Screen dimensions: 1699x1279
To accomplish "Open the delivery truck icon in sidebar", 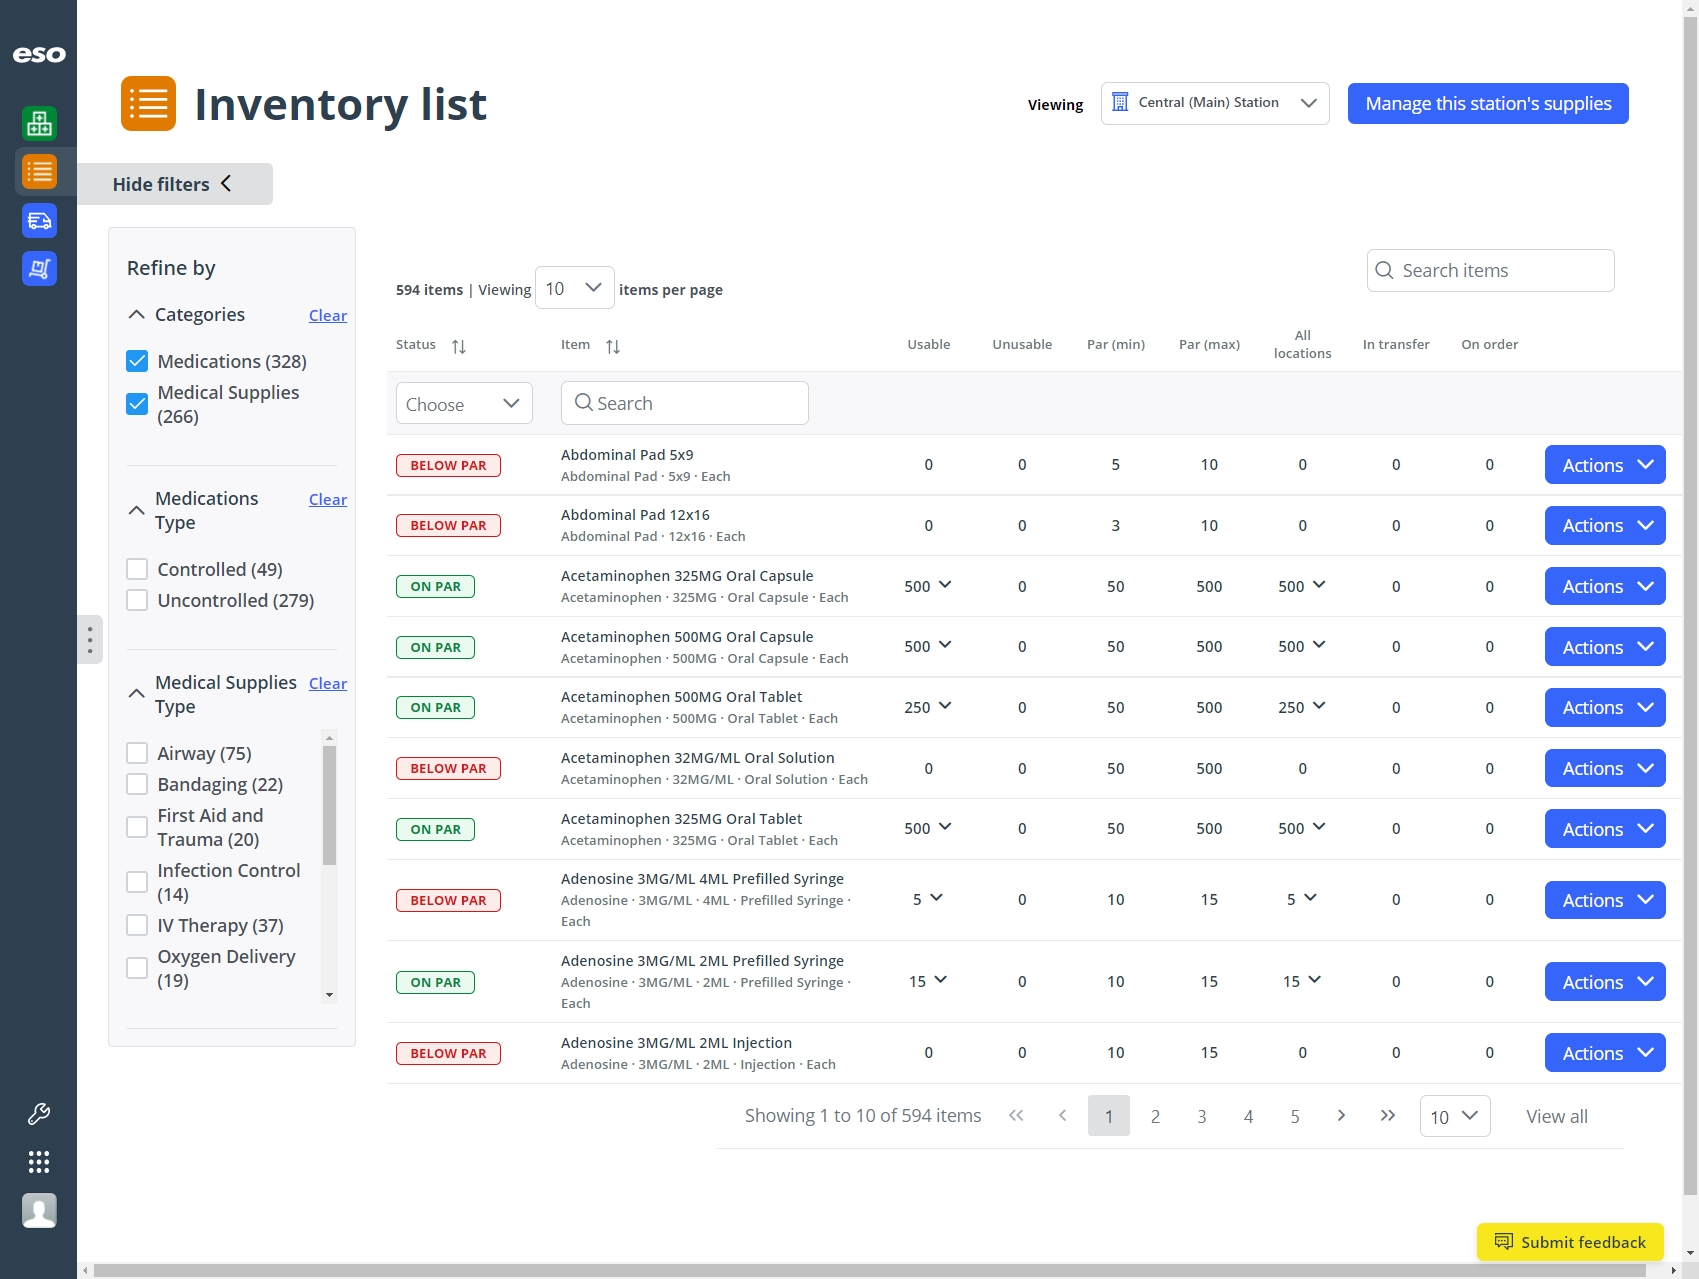I will tap(39, 220).
